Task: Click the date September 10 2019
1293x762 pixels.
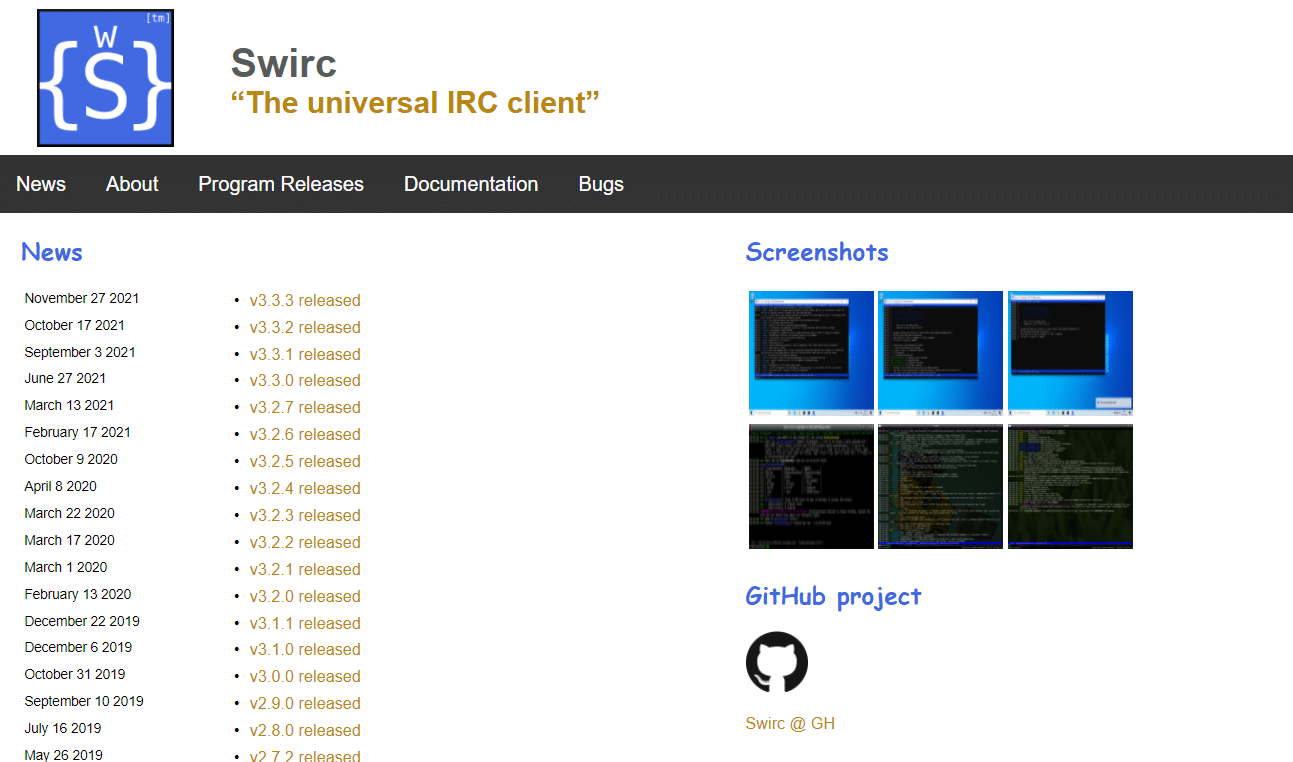Action: (84, 701)
